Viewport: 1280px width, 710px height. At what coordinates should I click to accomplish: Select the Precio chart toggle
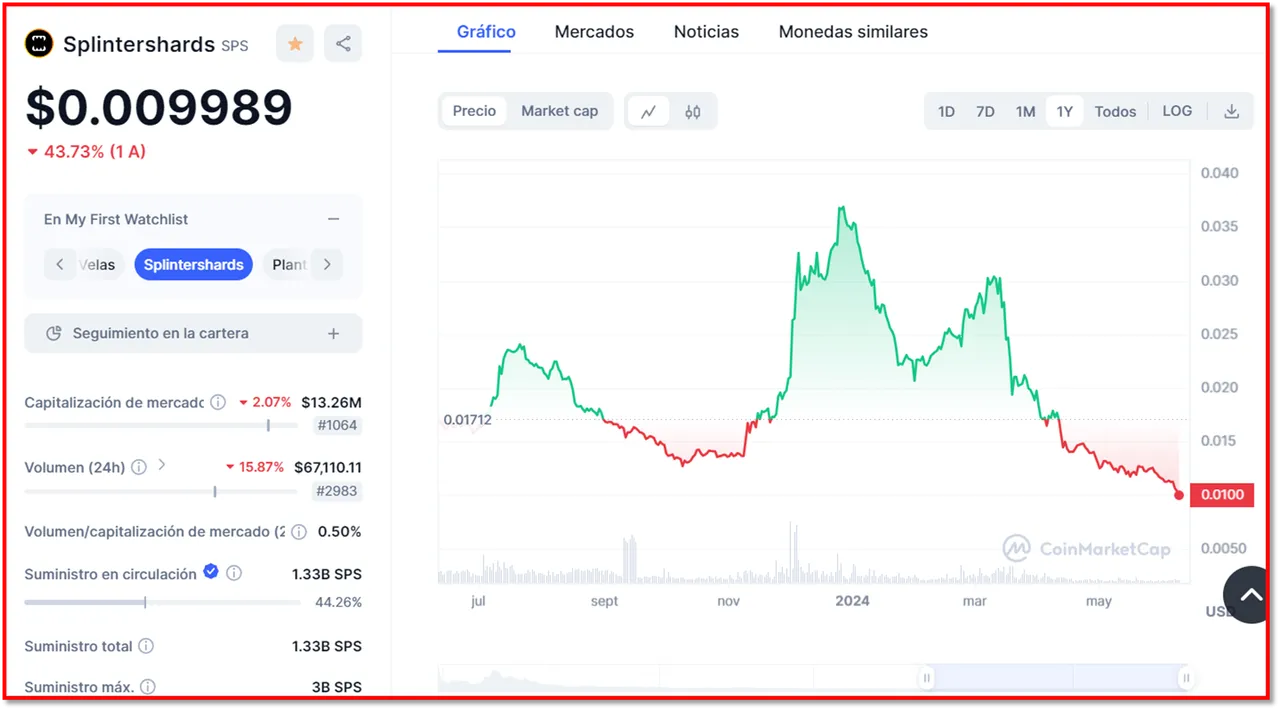coord(474,111)
